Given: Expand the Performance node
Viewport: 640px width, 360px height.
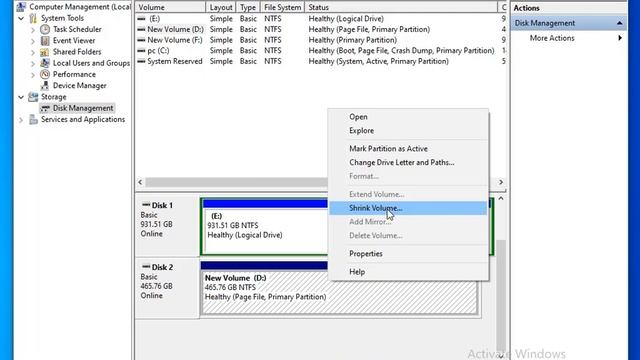Looking at the screenshot, I should coord(33,75).
